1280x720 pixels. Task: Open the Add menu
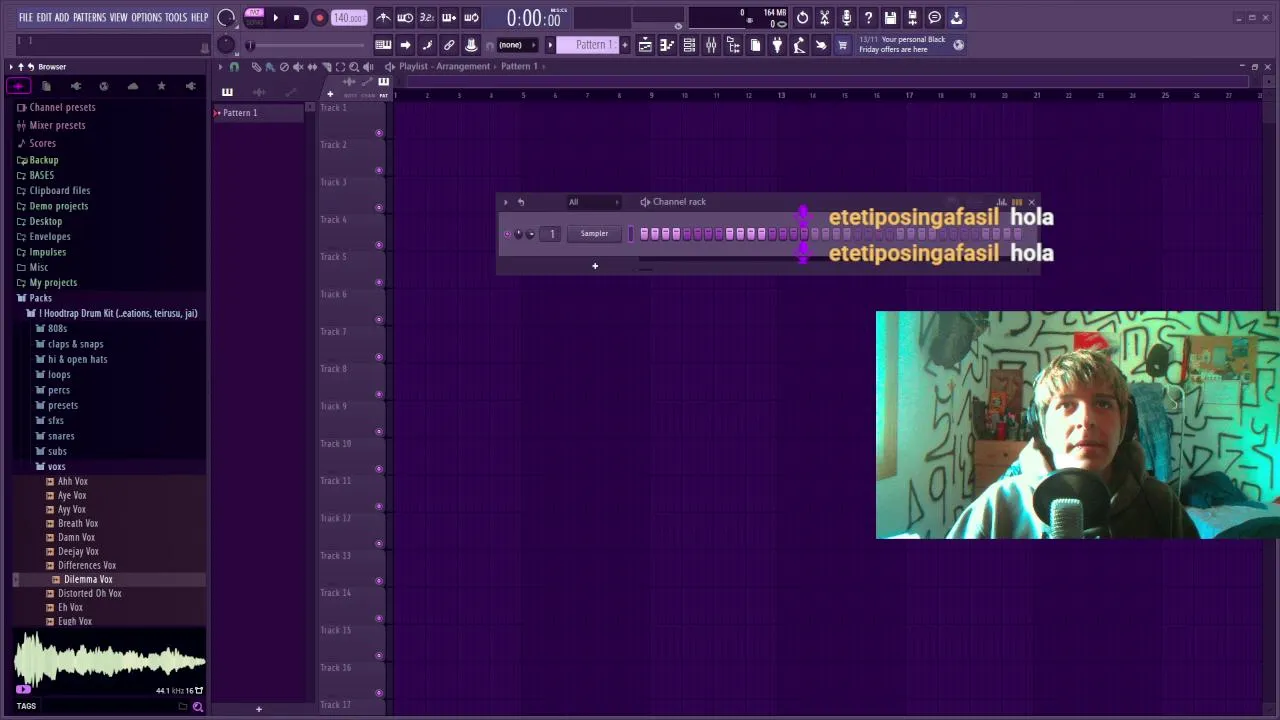click(x=62, y=18)
